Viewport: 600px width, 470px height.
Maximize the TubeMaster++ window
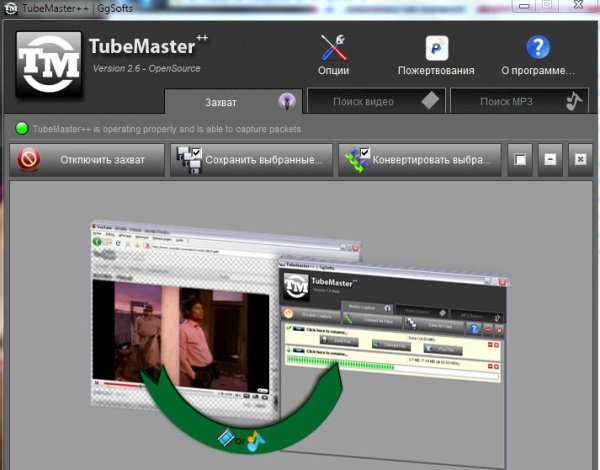point(547,5)
